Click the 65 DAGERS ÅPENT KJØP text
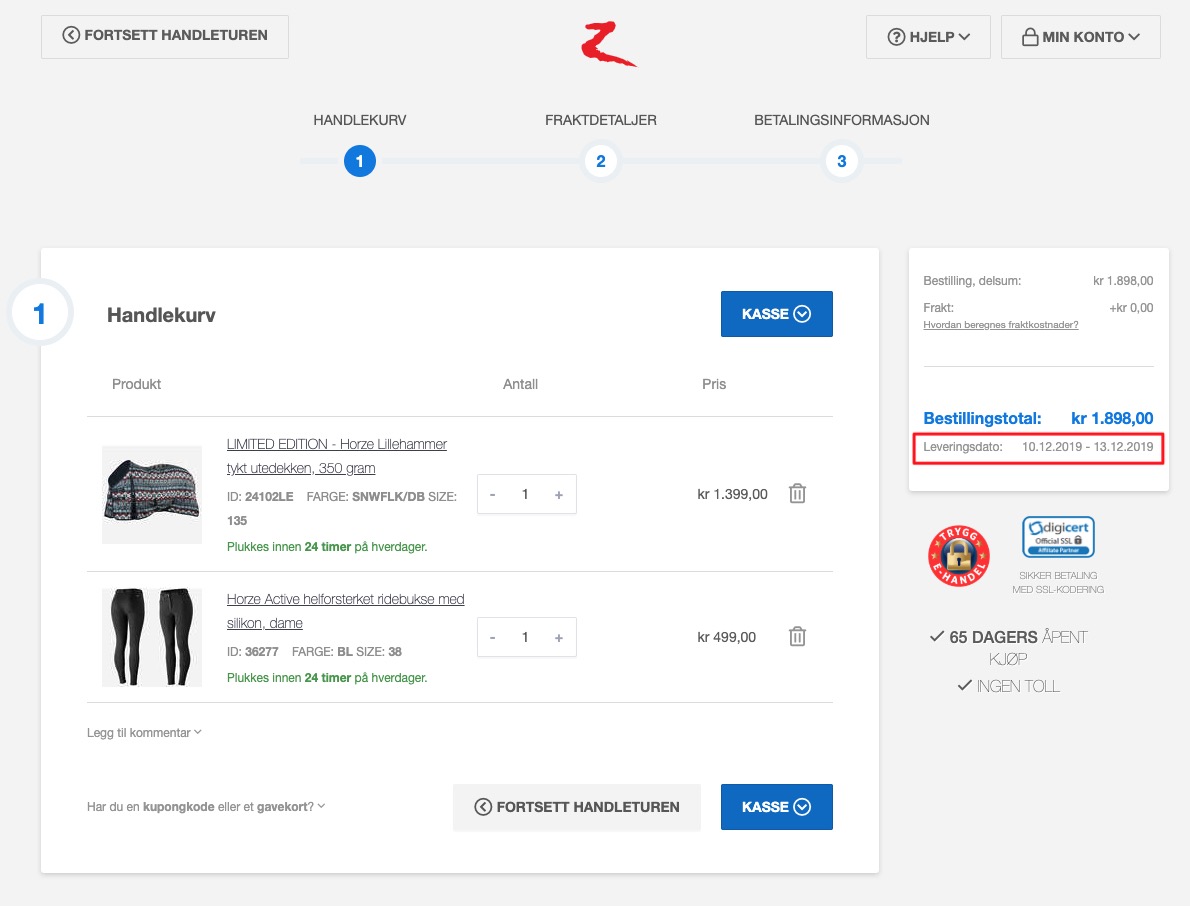This screenshot has height=906, width=1190. tap(1009, 647)
